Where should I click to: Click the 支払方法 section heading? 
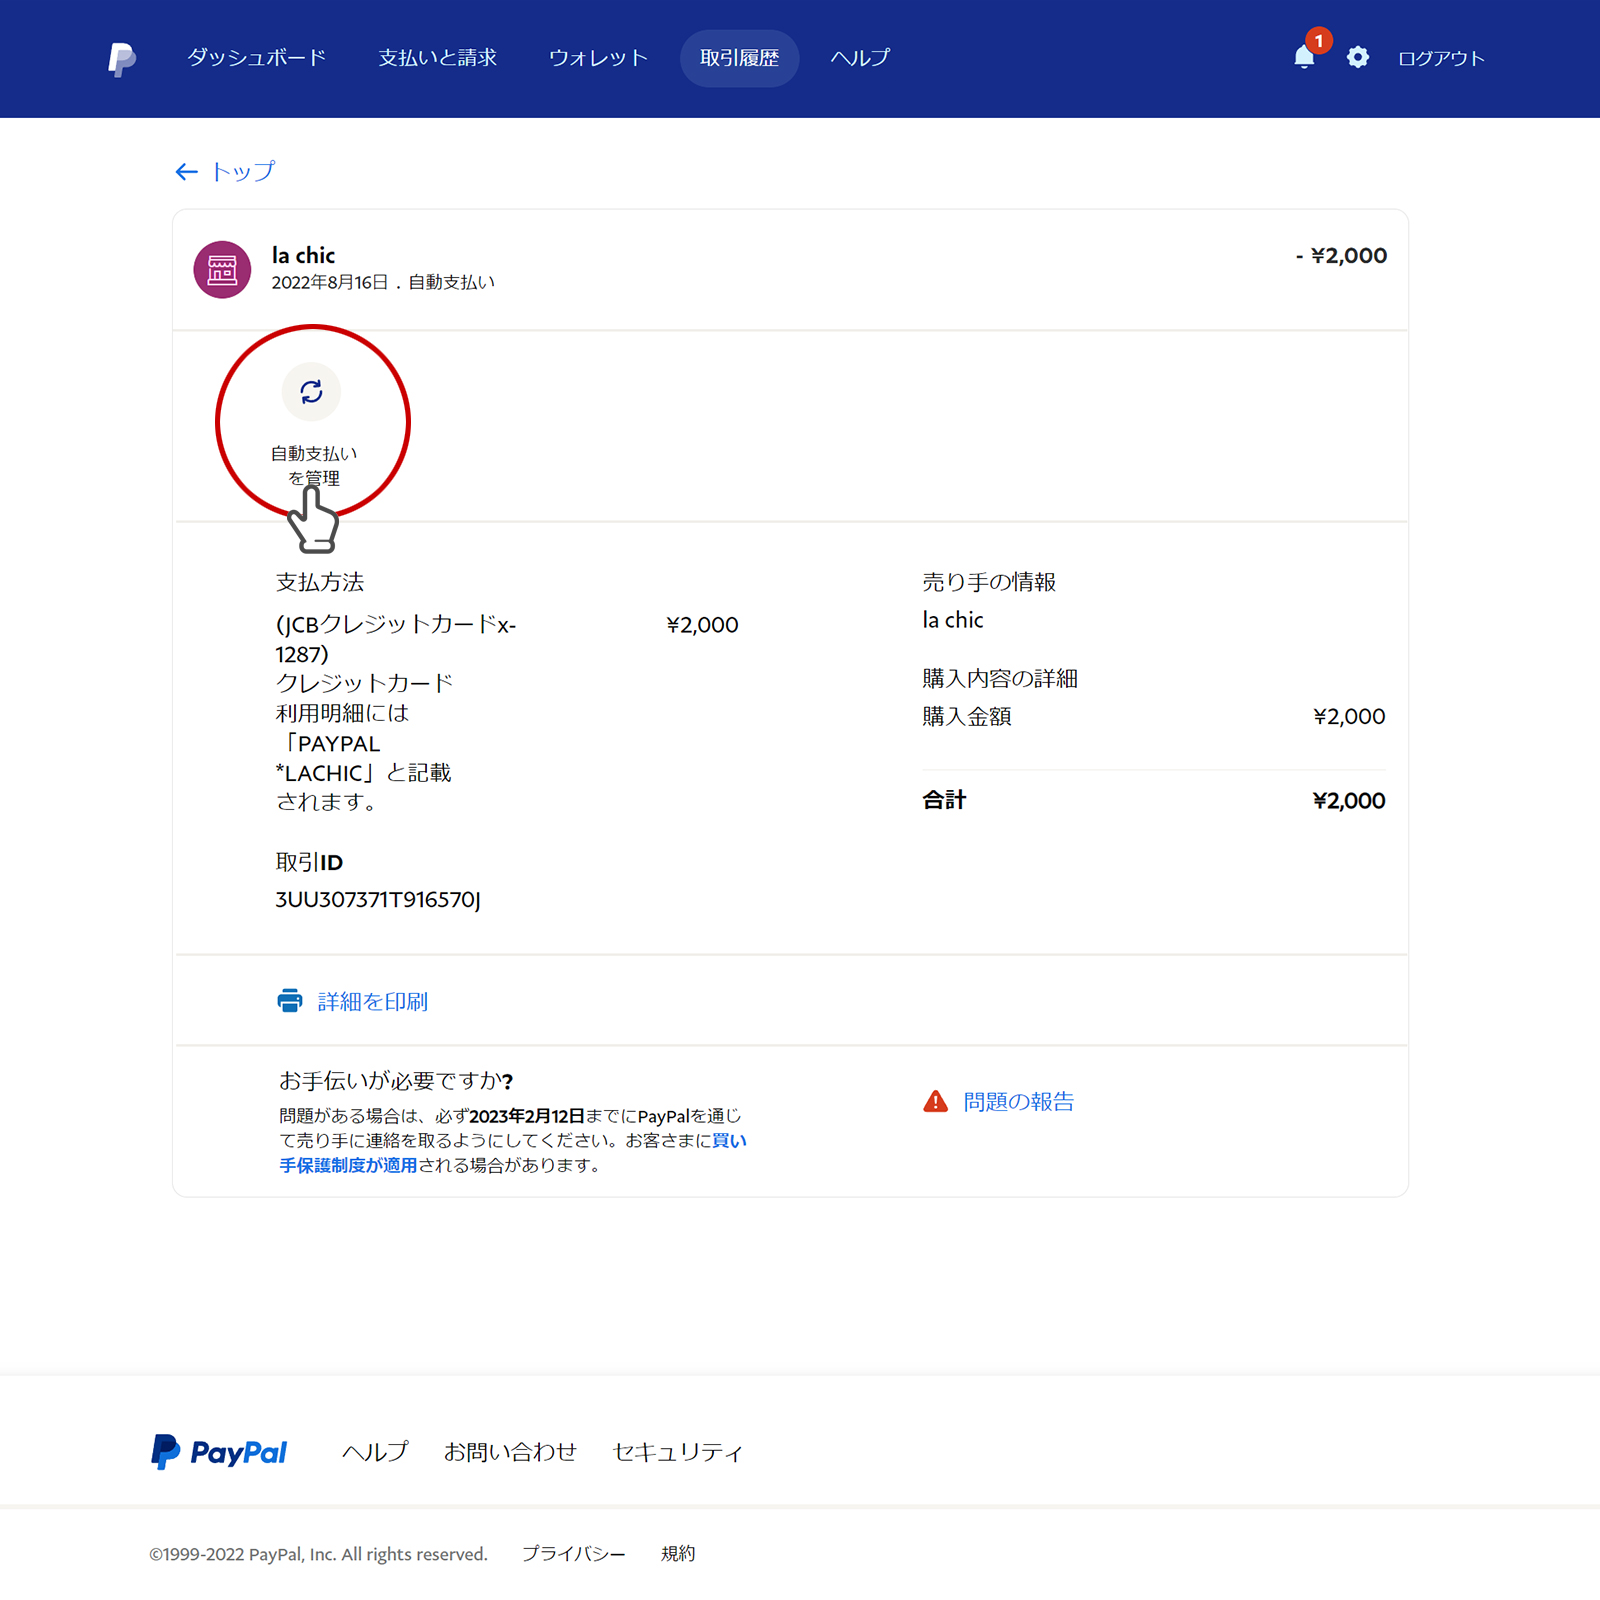[x=320, y=582]
